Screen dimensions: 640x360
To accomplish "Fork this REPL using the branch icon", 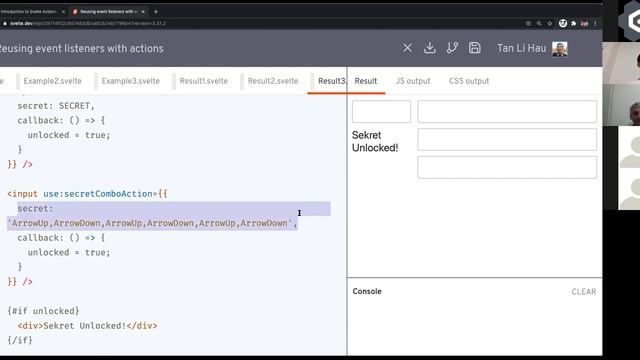I will 452,48.
